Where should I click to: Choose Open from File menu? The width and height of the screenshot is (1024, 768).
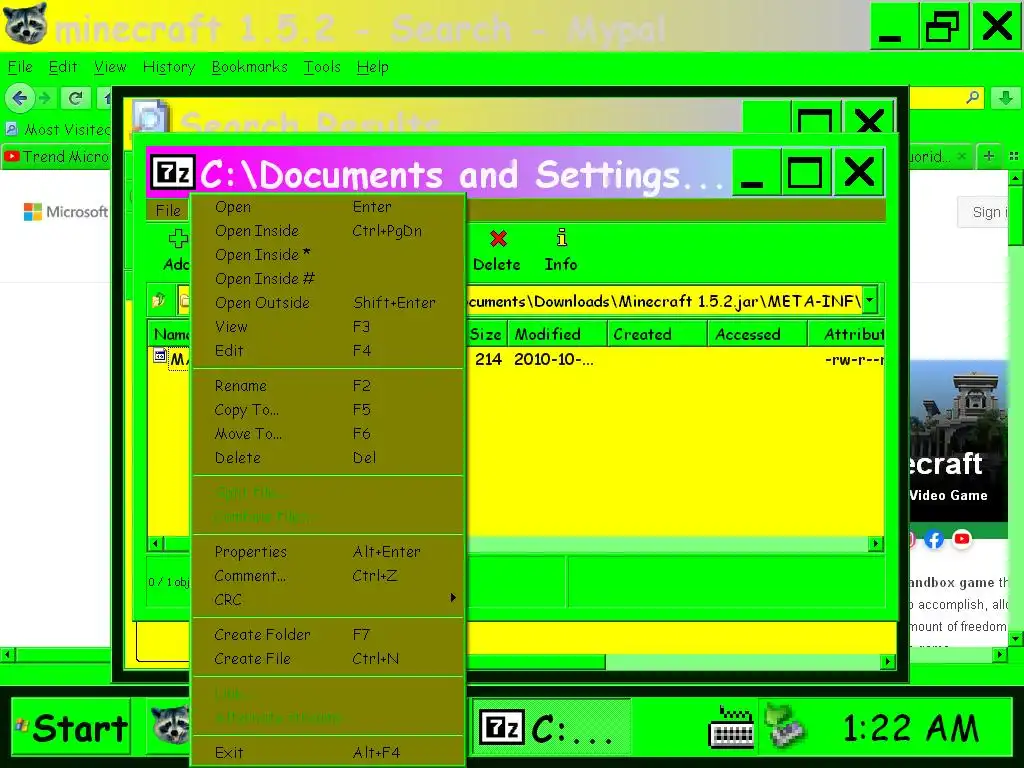click(328, 207)
